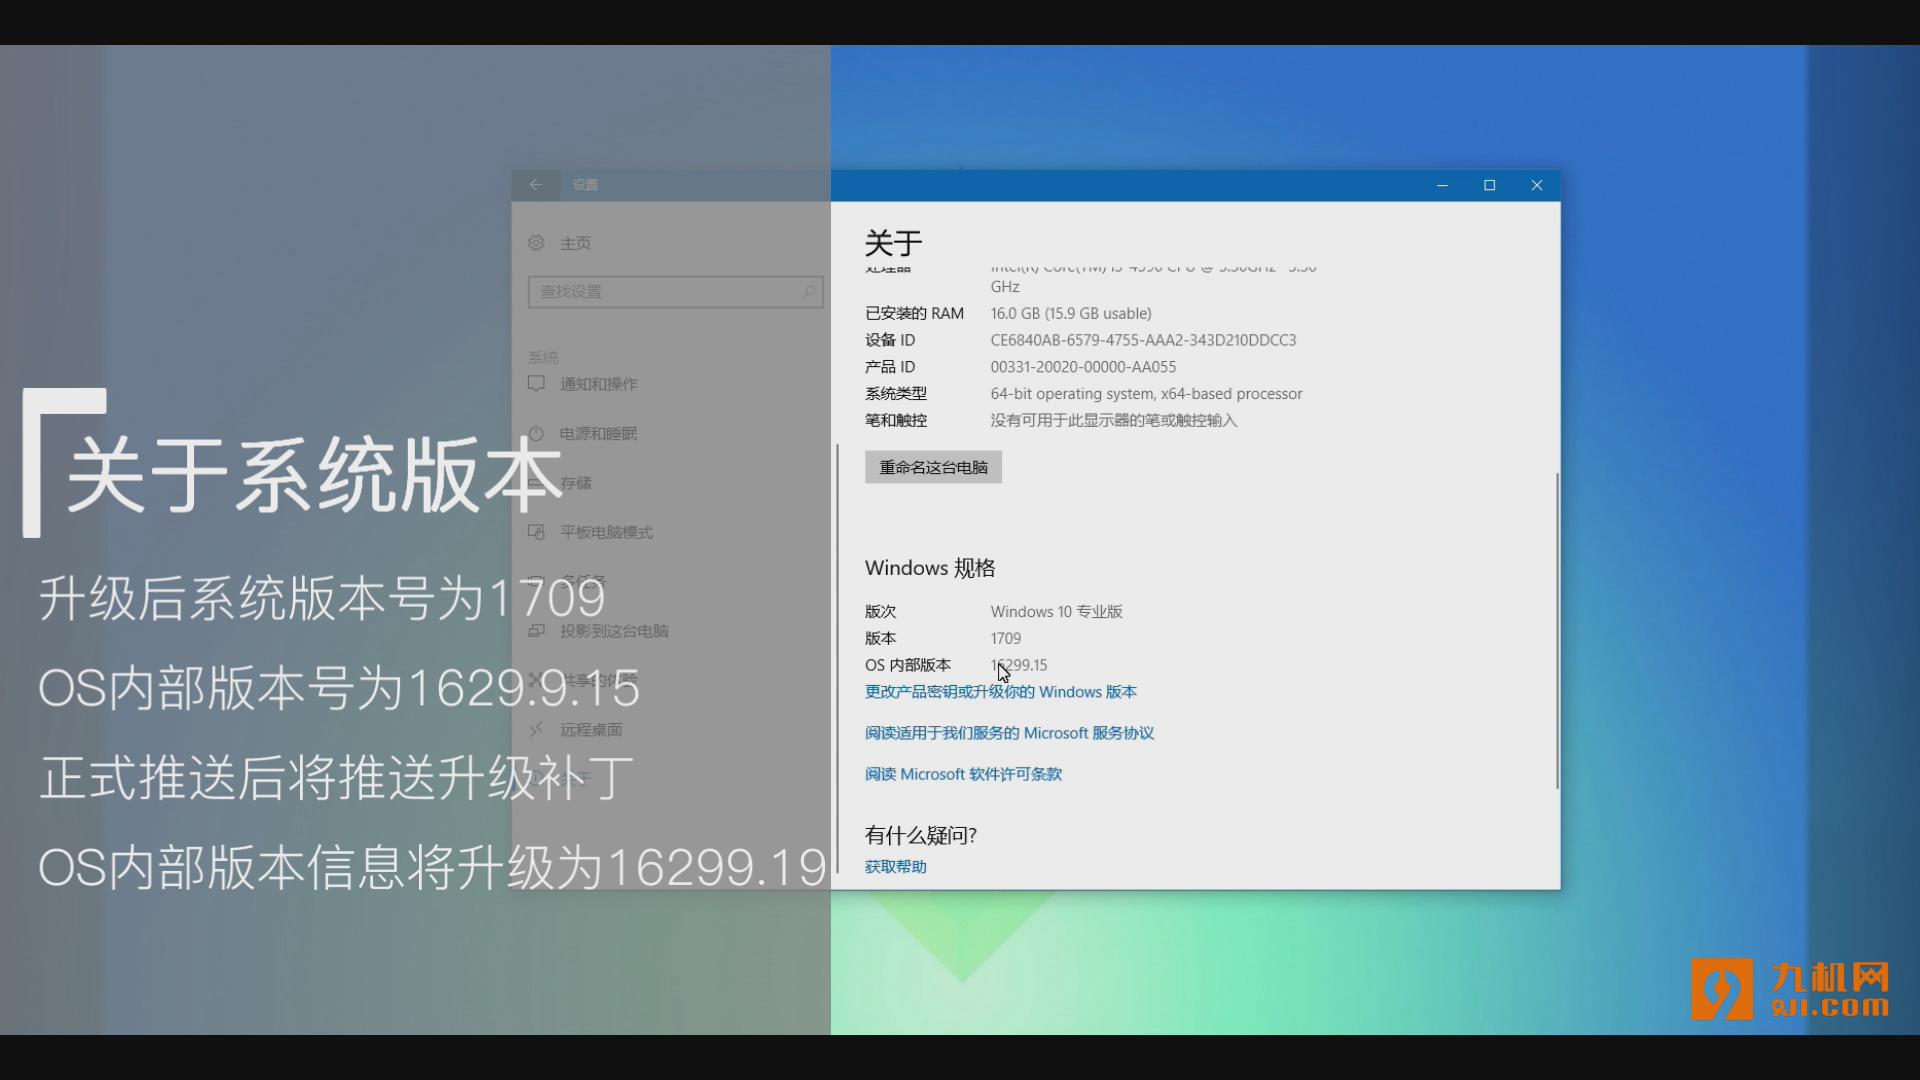Select the 平板电脑模式 tablet icon
Viewport: 1920px width, 1080px height.
537,532
